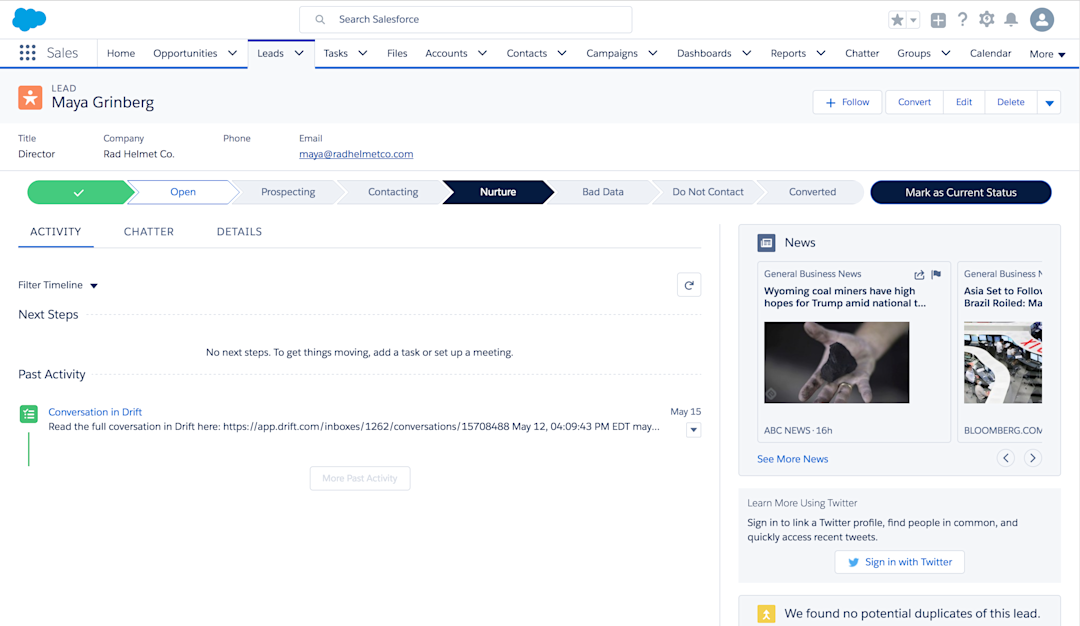Viewport: 1080px width, 626px height.
Task: Expand the Groups nav dropdown
Action: pos(946,53)
